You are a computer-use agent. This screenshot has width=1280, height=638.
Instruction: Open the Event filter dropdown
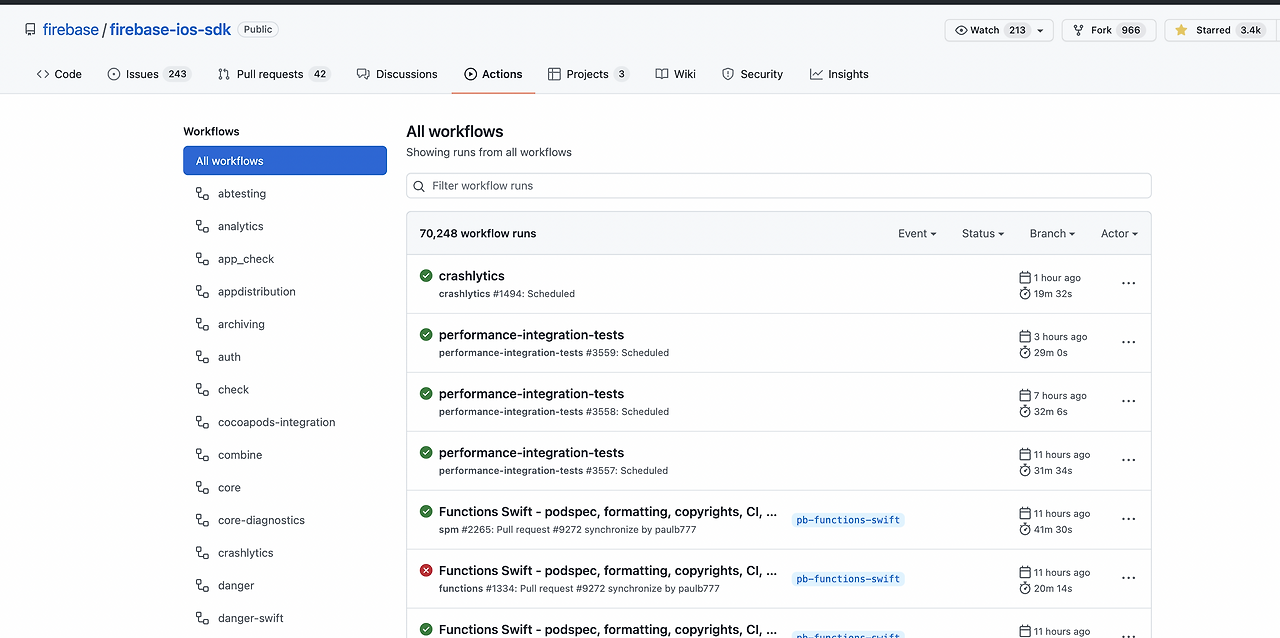[917, 233]
